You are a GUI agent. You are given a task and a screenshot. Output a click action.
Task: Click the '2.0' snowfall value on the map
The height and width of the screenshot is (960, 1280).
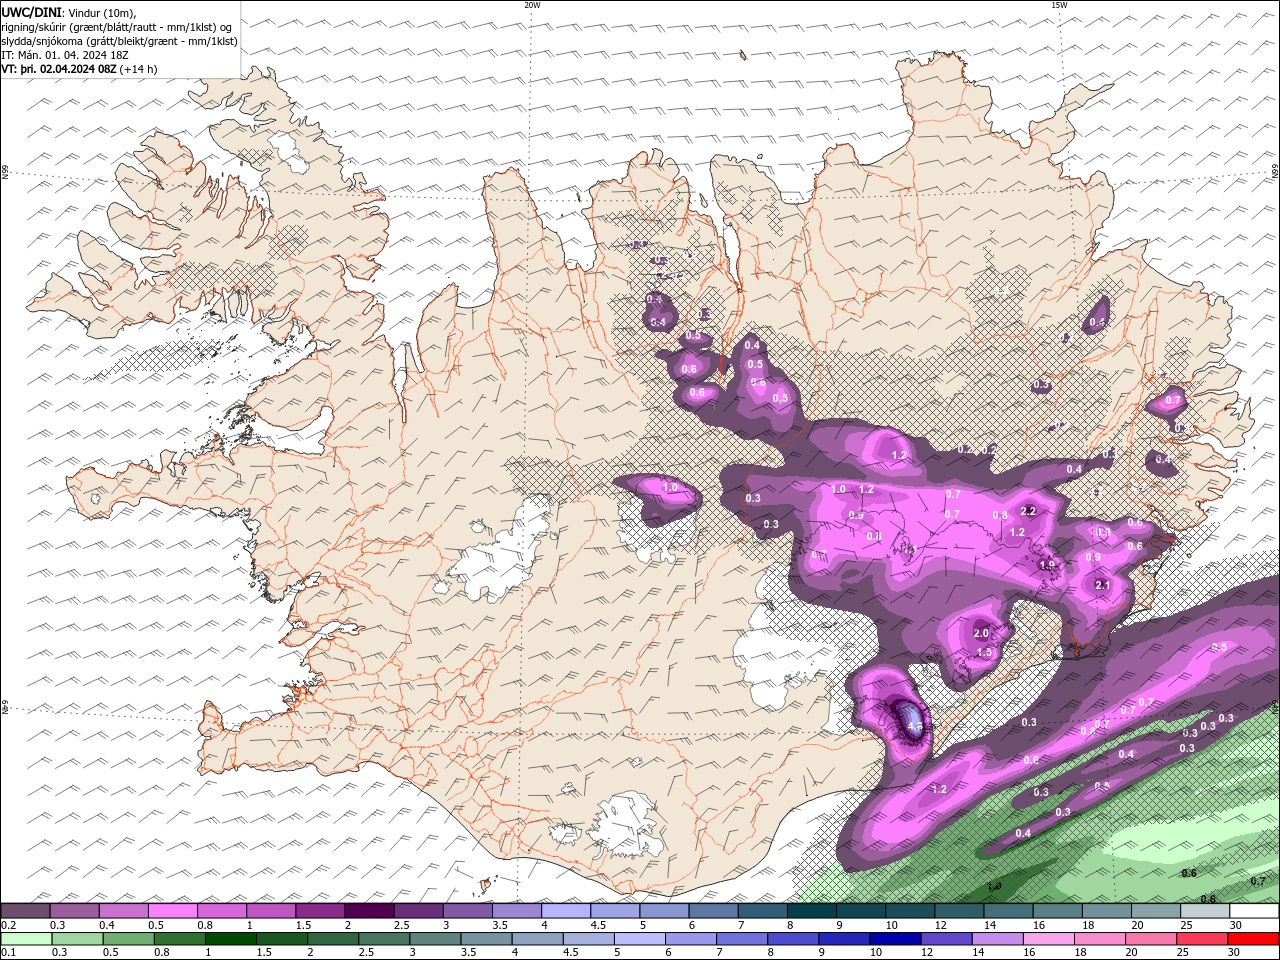tap(981, 633)
